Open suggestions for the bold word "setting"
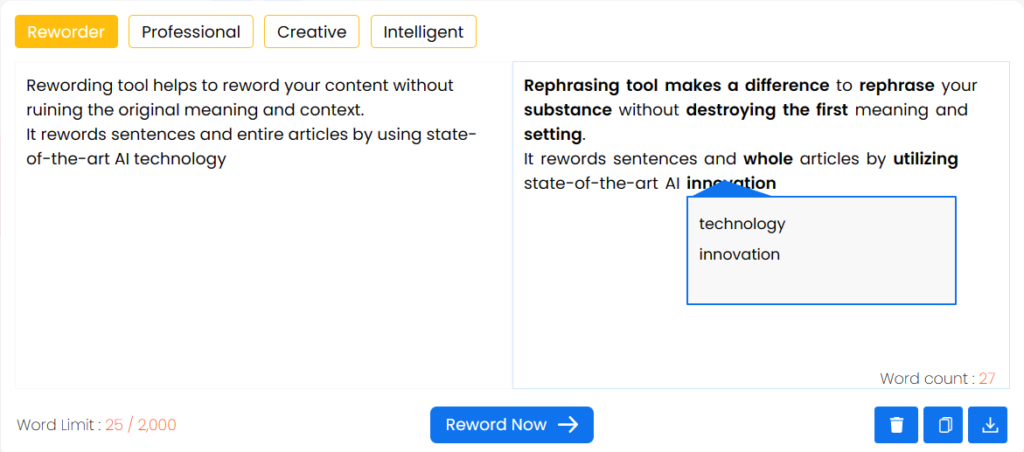This screenshot has width=1024, height=452. tap(552, 134)
